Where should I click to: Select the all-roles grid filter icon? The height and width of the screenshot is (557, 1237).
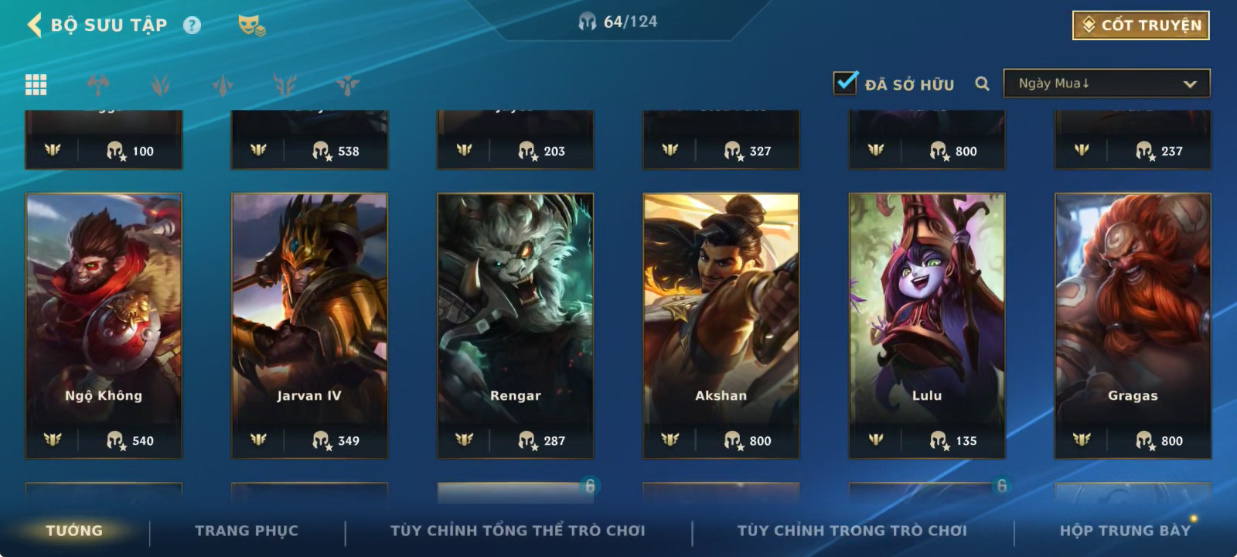click(x=36, y=85)
